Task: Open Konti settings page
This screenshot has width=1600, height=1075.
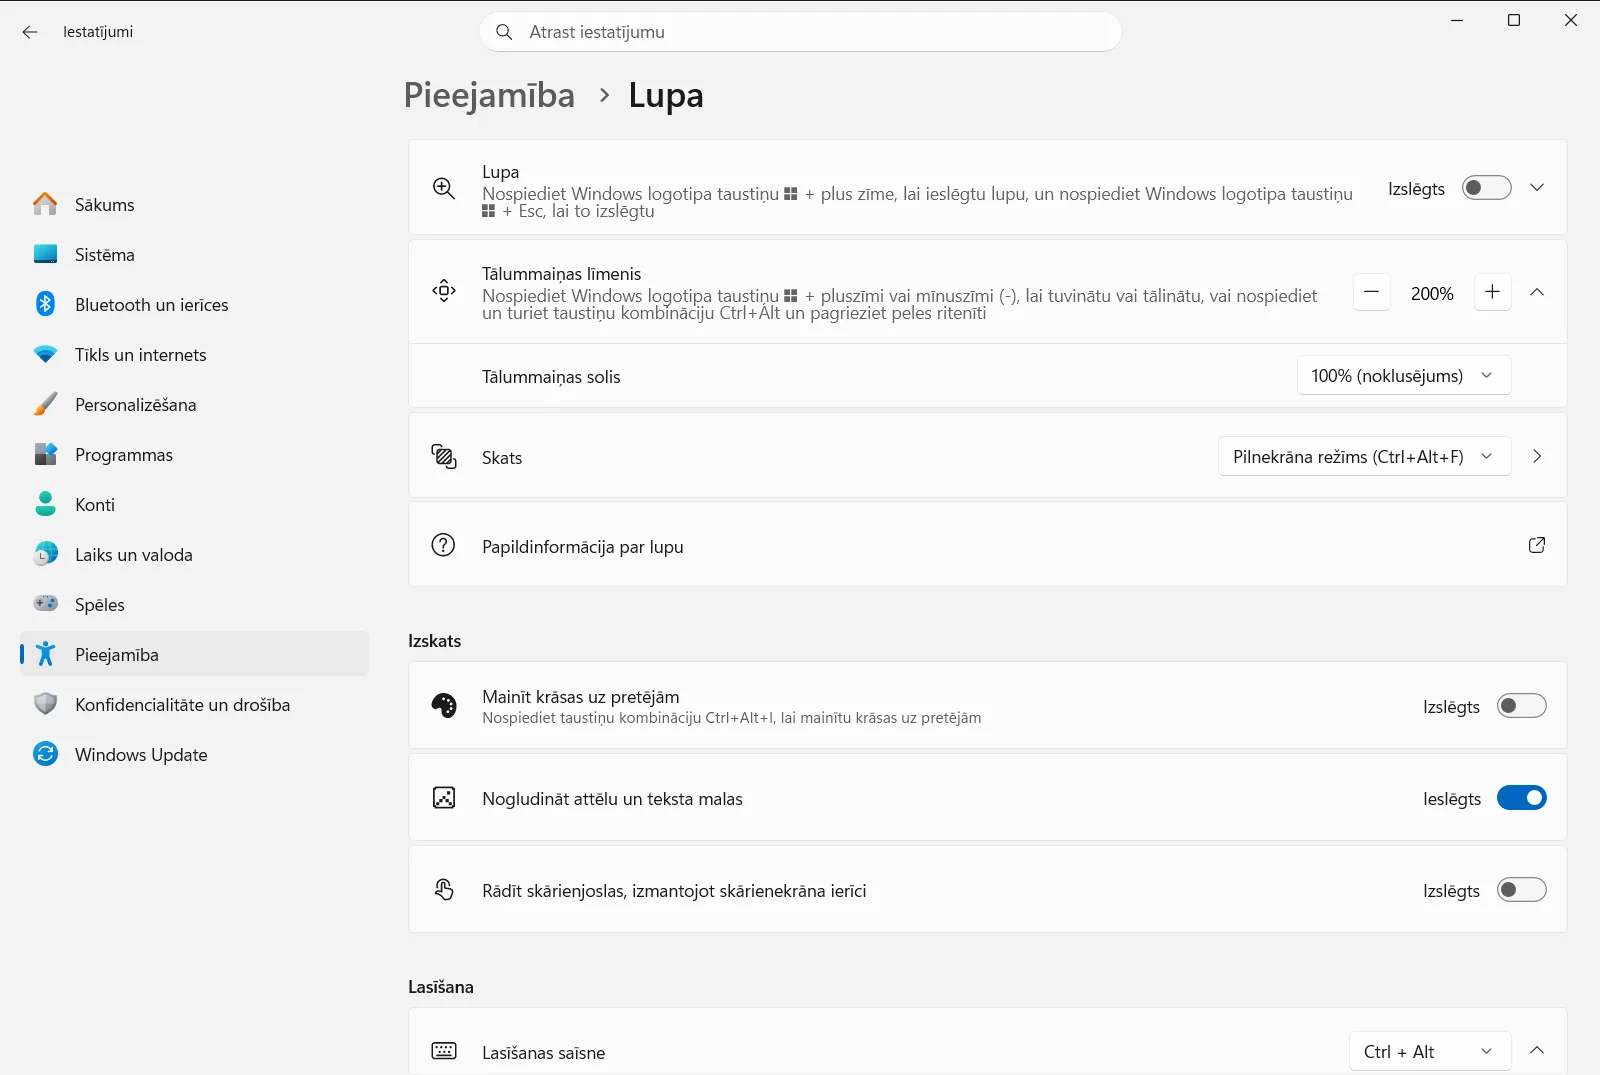Action: point(195,504)
